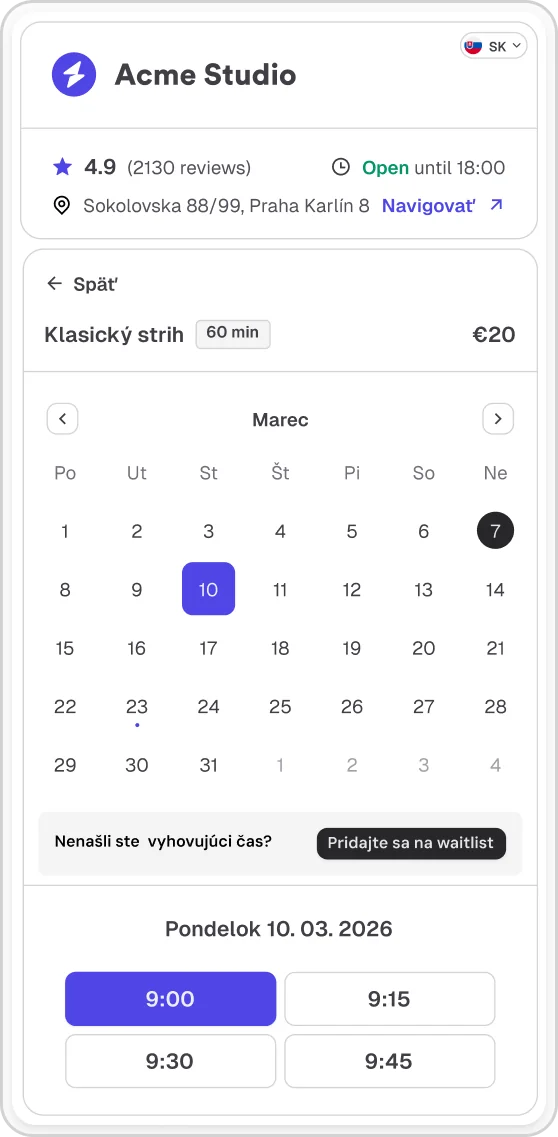Go to previous month with left chevron

(62, 418)
